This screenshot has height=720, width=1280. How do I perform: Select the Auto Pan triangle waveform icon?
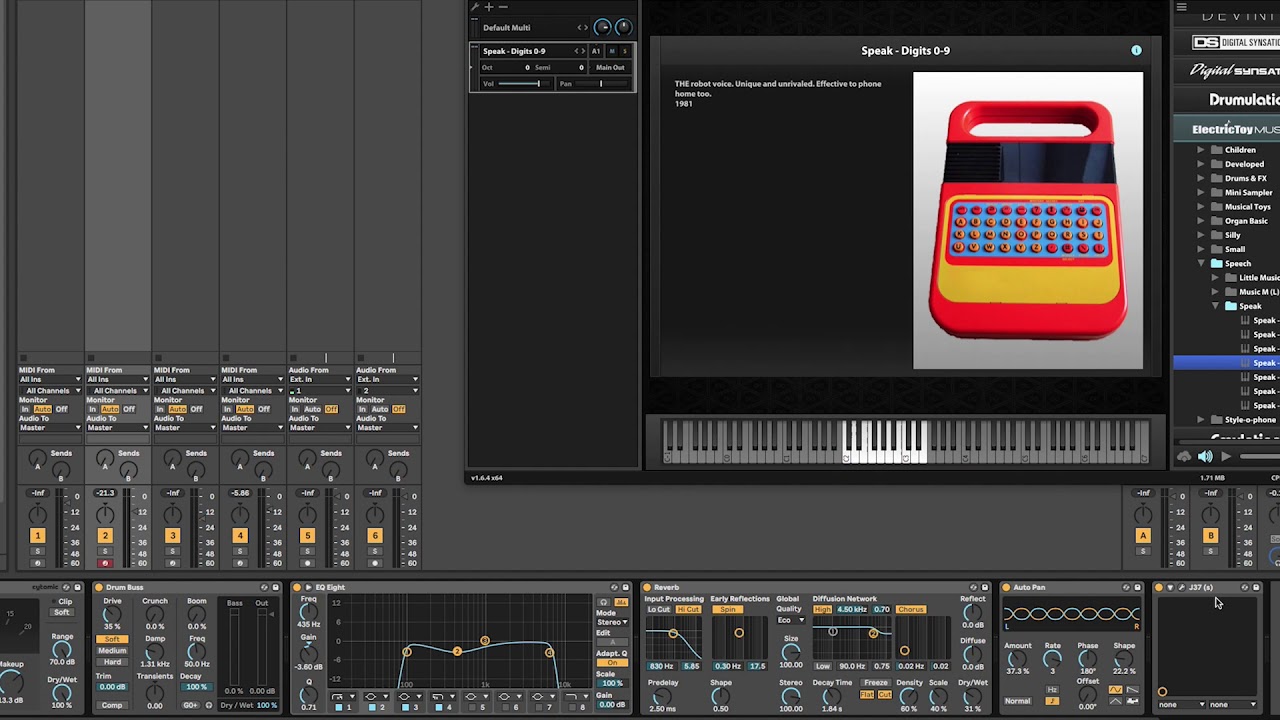coord(1116,701)
